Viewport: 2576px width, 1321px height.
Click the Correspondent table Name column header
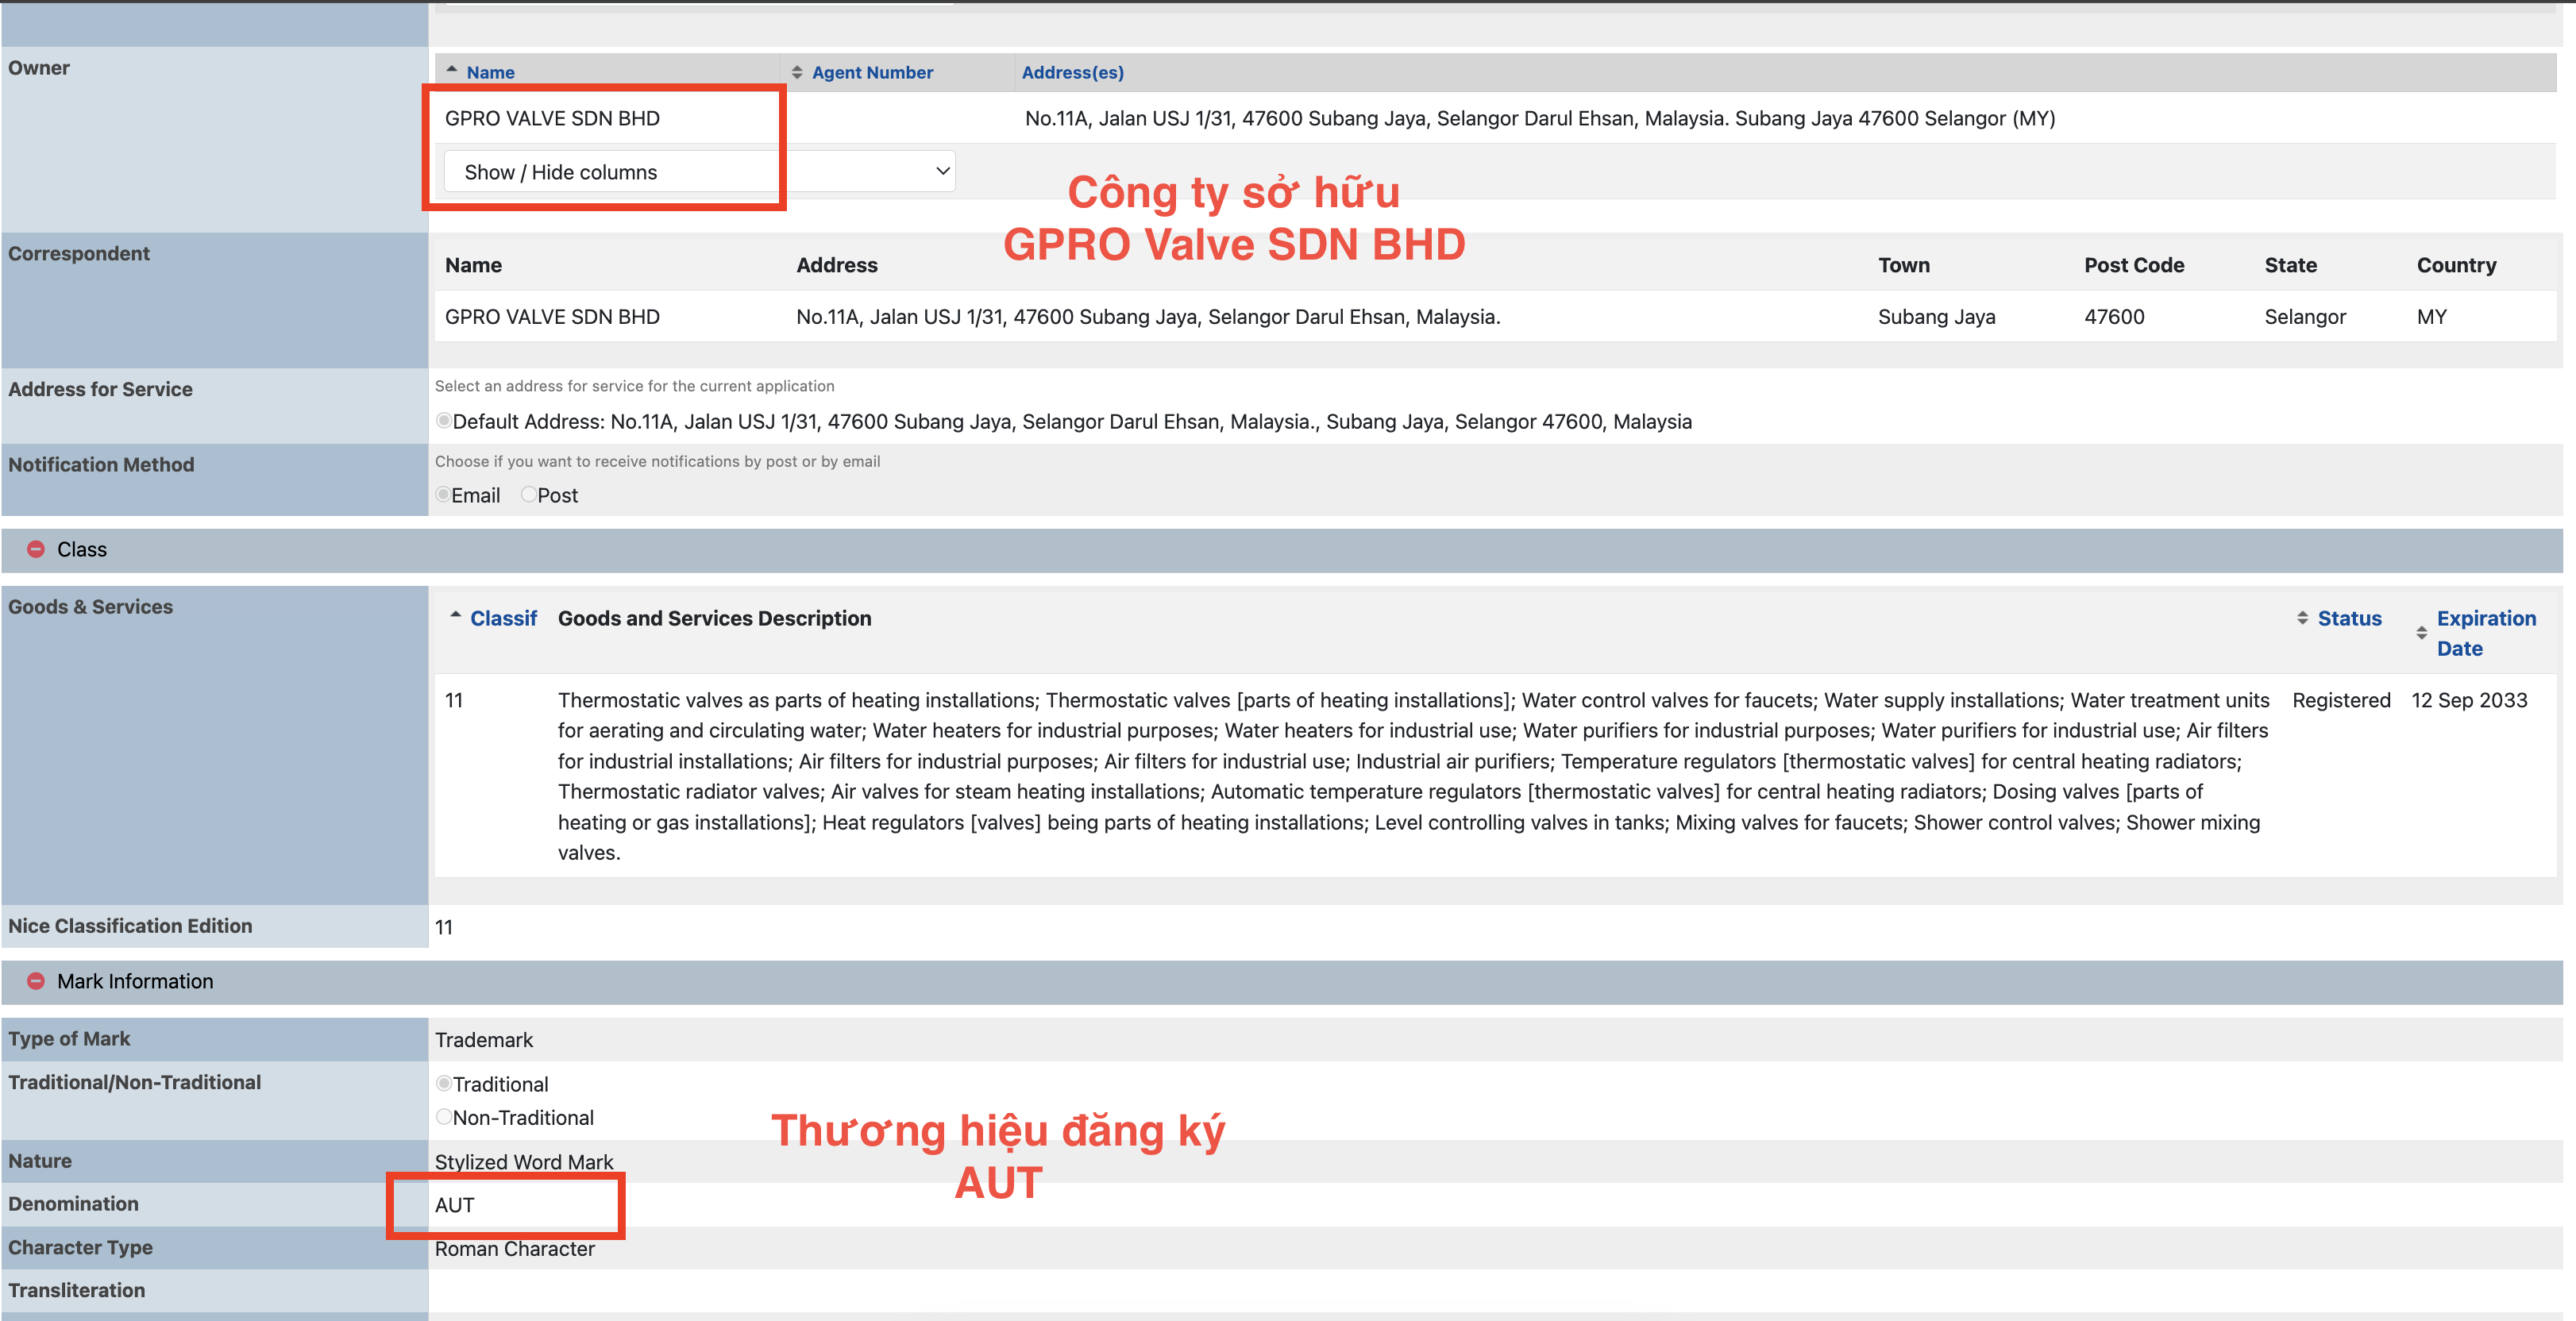[x=473, y=265]
